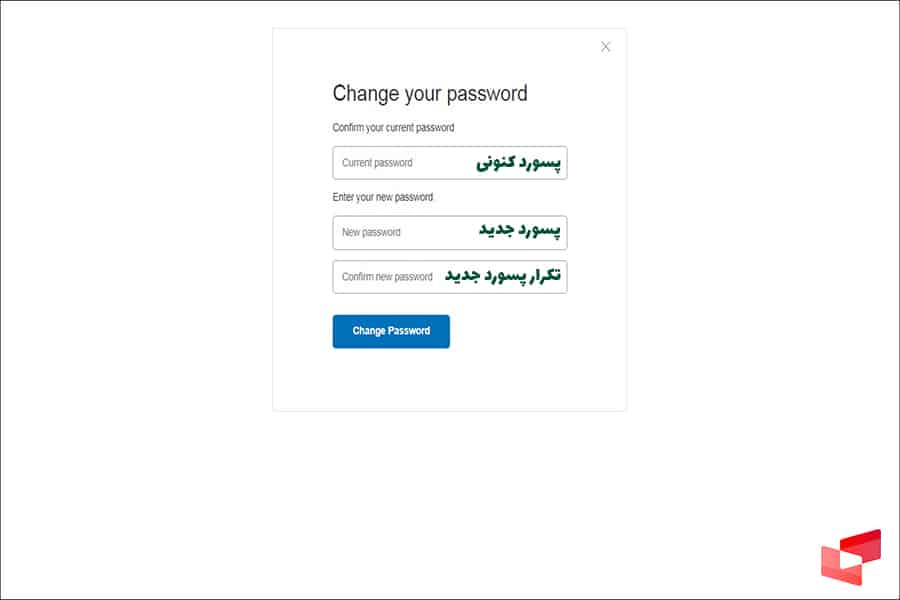The width and height of the screenshot is (900, 600).
Task: Click the "Enter your new password" label
Action: [x=383, y=197]
